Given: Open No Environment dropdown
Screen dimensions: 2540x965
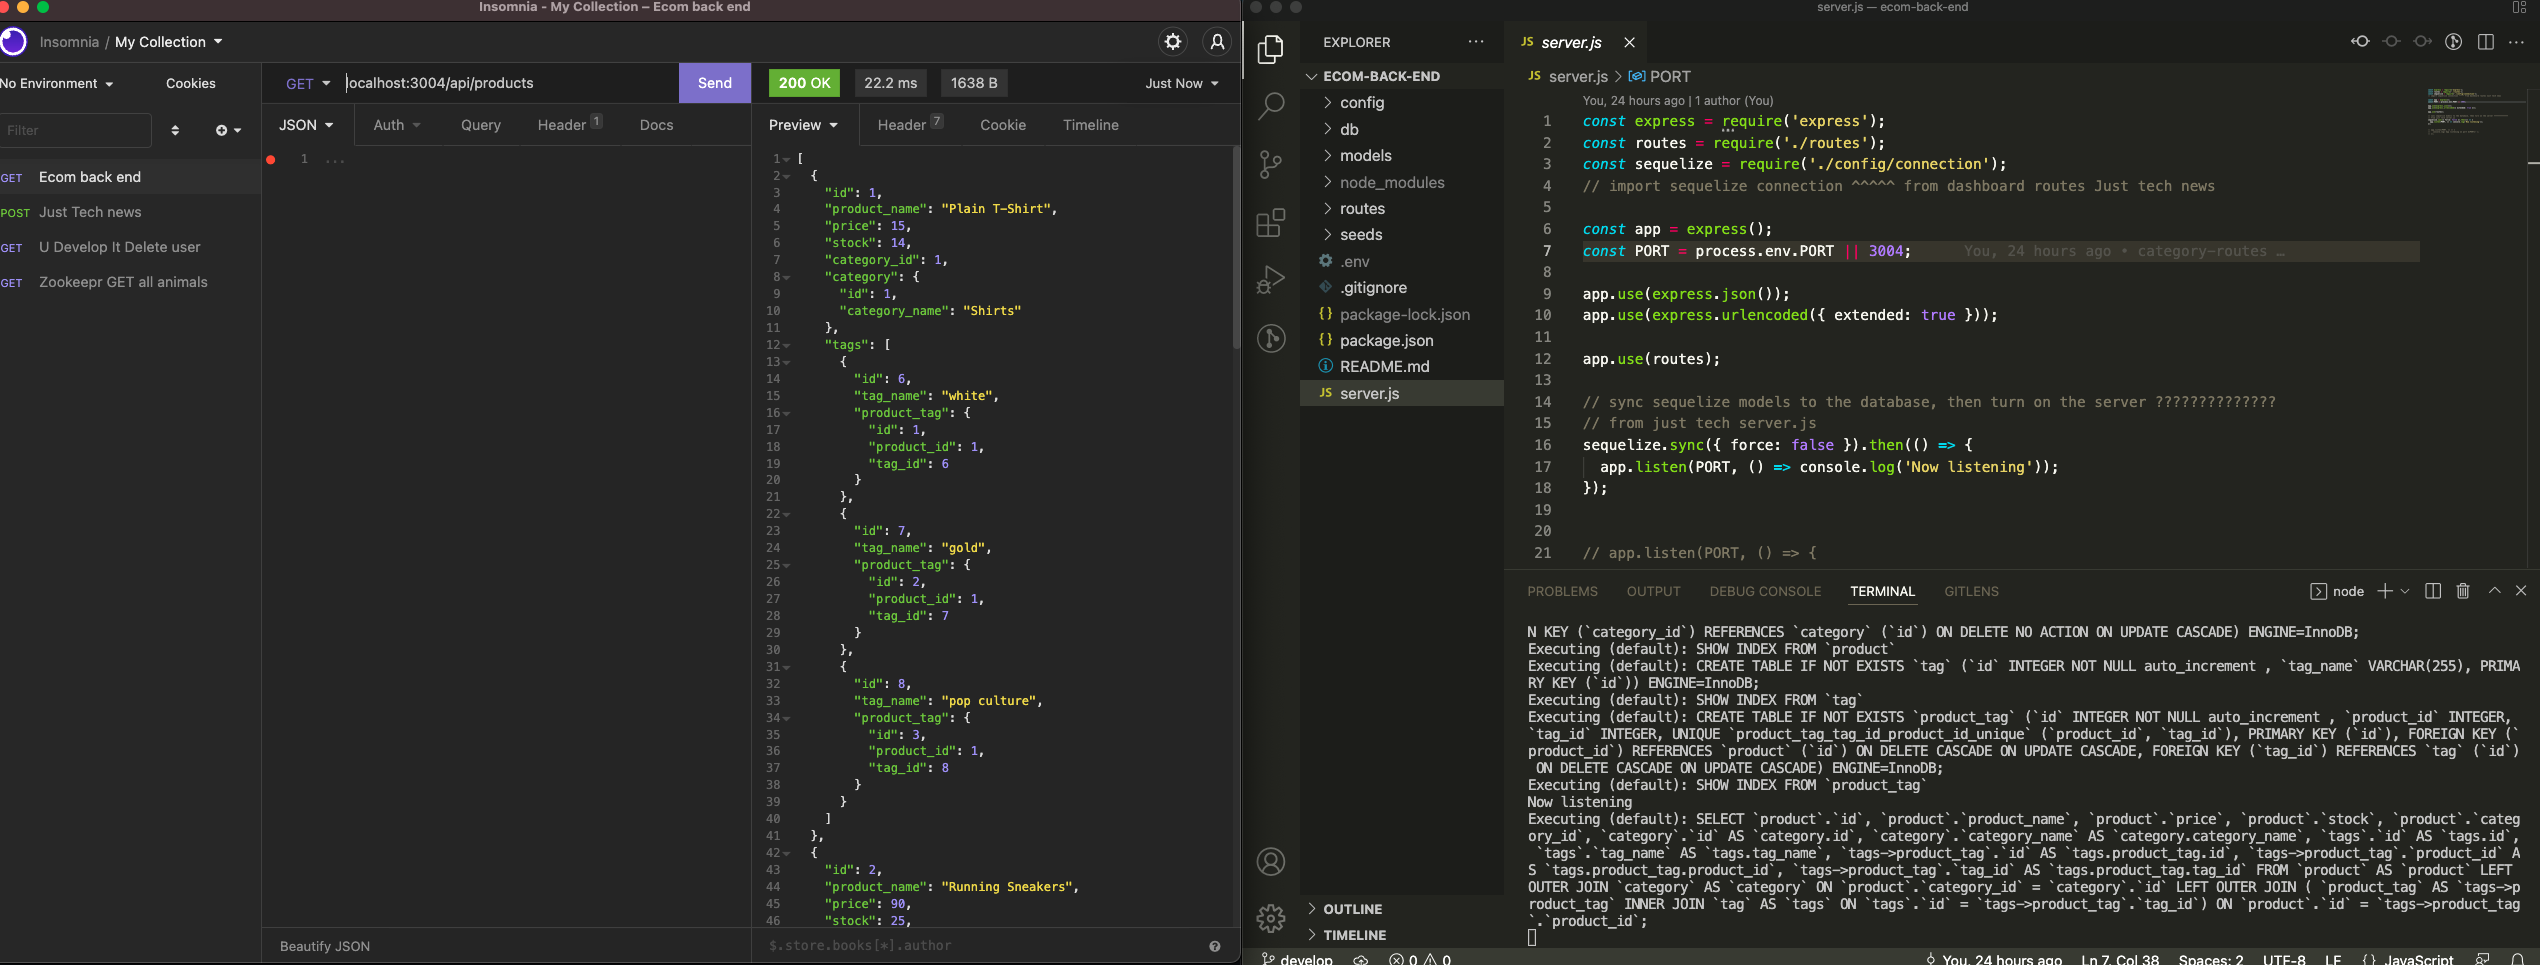Looking at the screenshot, I should click(x=57, y=83).
